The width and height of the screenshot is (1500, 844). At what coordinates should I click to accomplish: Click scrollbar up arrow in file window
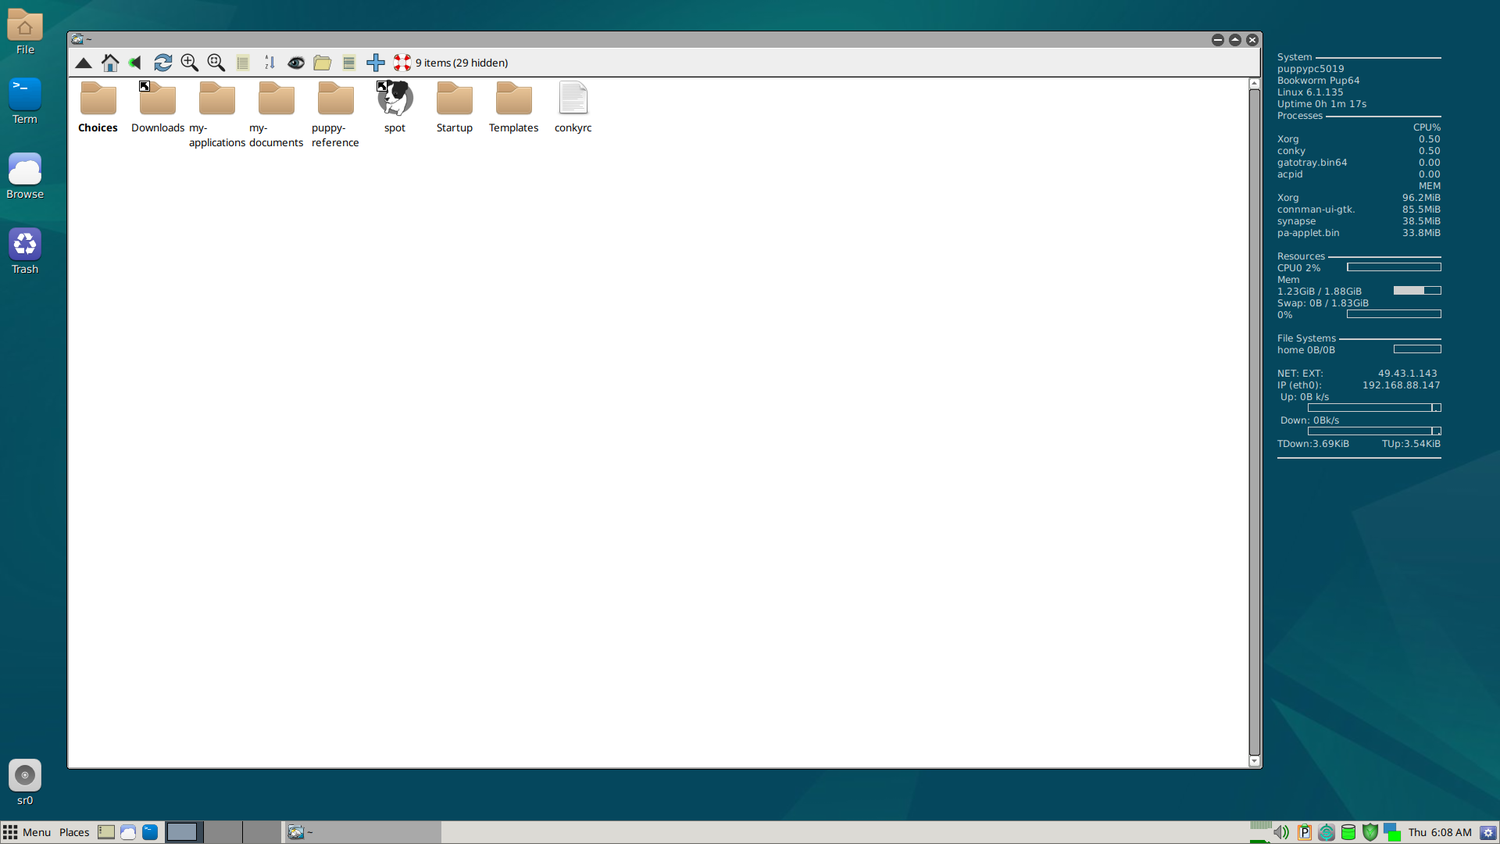(1254, 84)
